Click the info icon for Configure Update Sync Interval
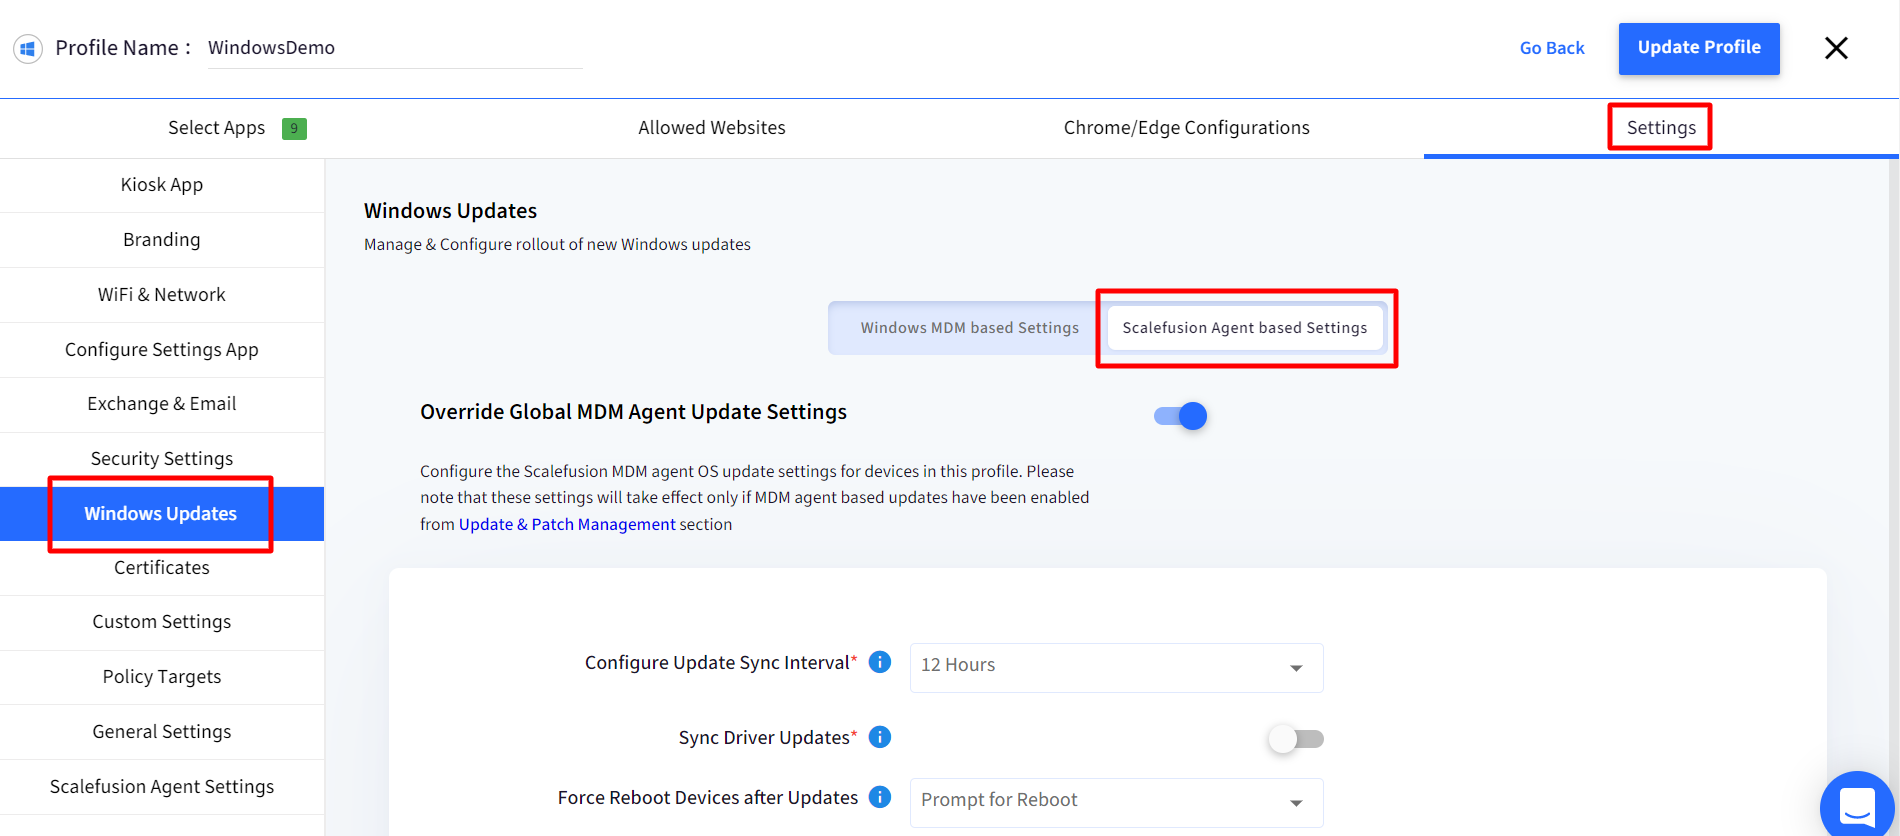 coord(880,662)
